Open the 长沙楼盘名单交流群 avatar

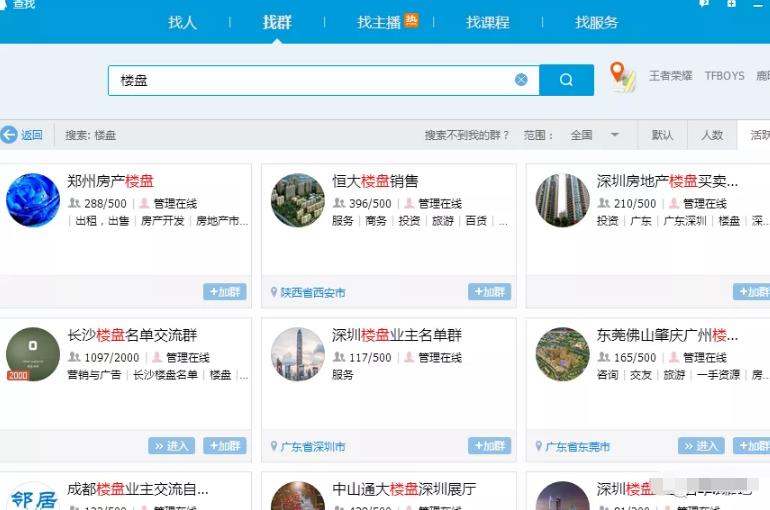(33, 354)
